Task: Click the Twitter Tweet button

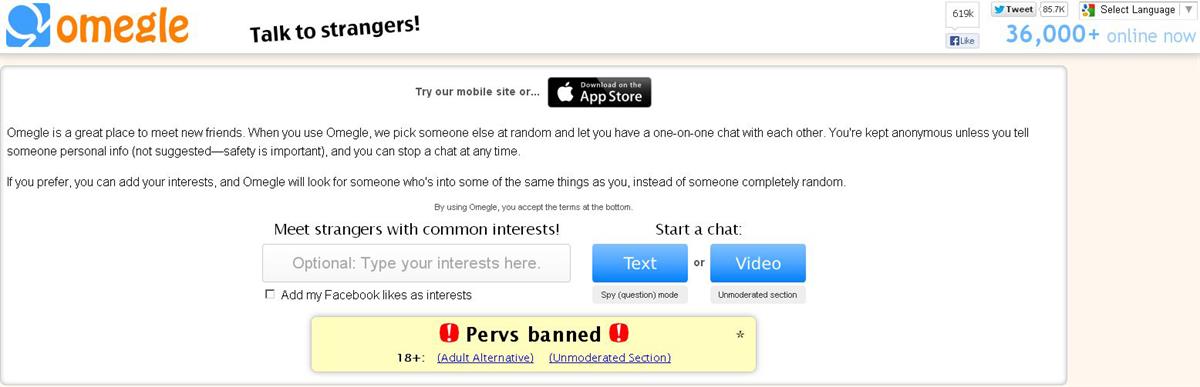Action: click(1013, 9)
